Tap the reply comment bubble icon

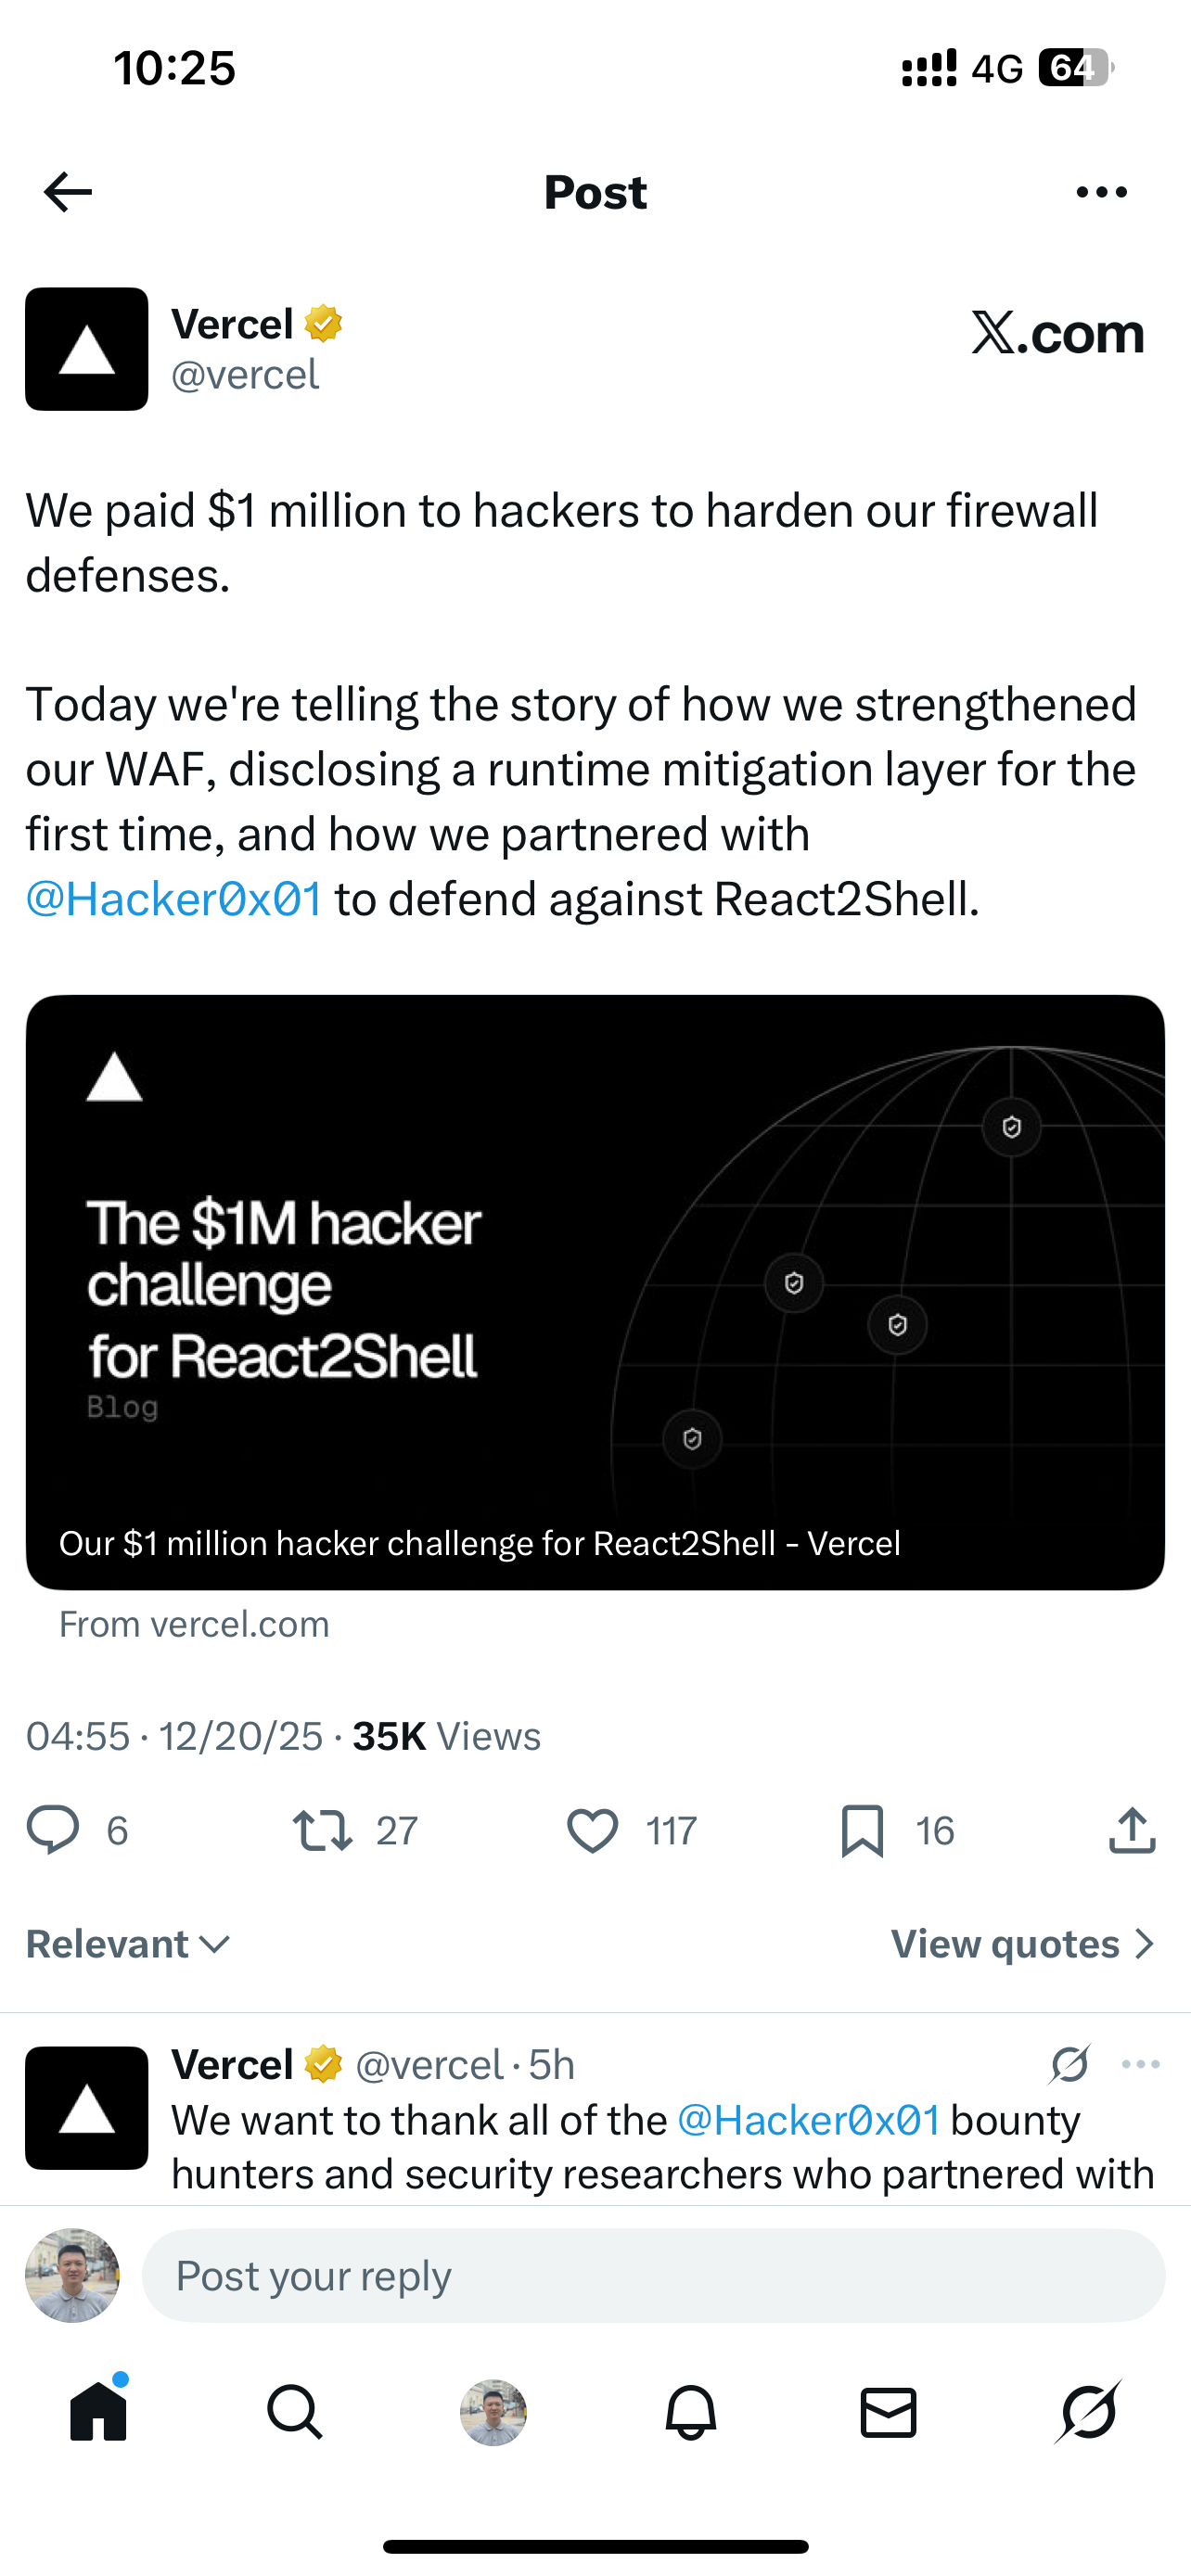52,1830
